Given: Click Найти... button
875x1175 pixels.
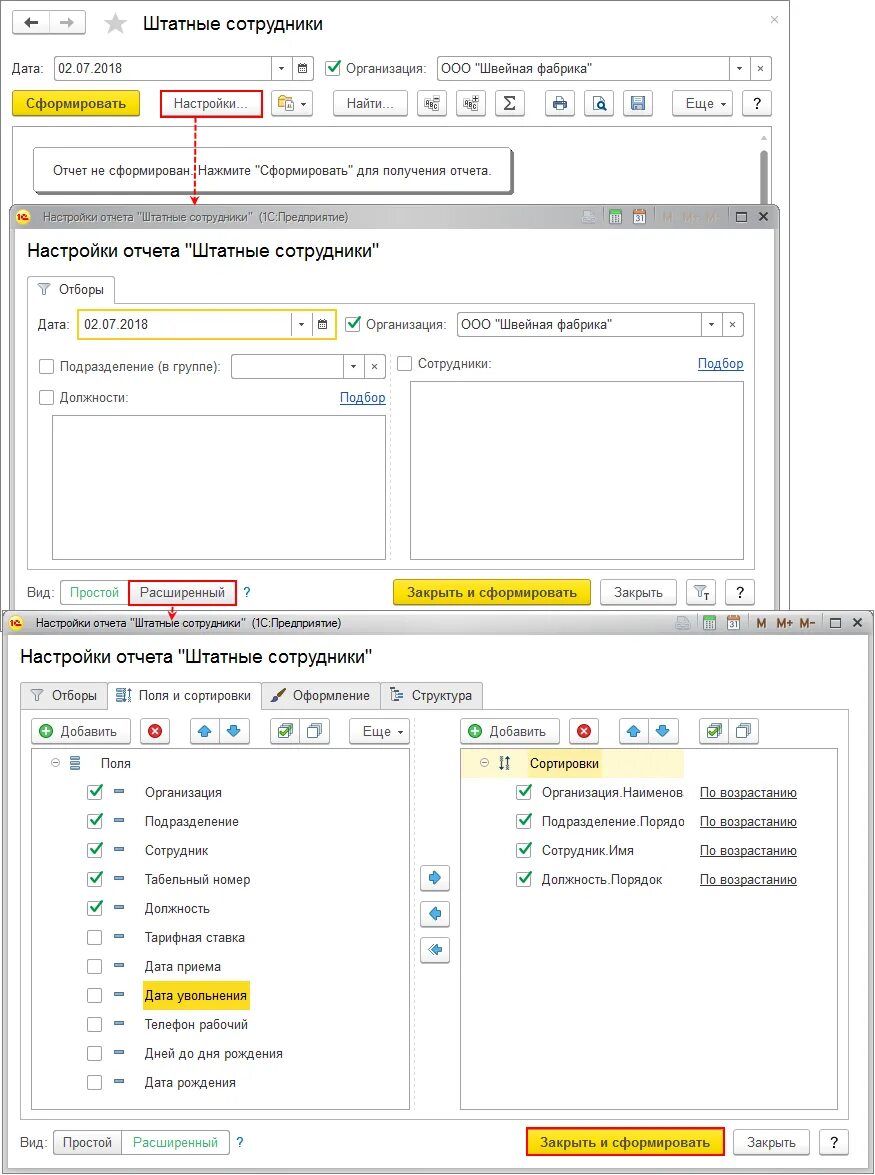Looking at the screenshot, I should (370, 103).
